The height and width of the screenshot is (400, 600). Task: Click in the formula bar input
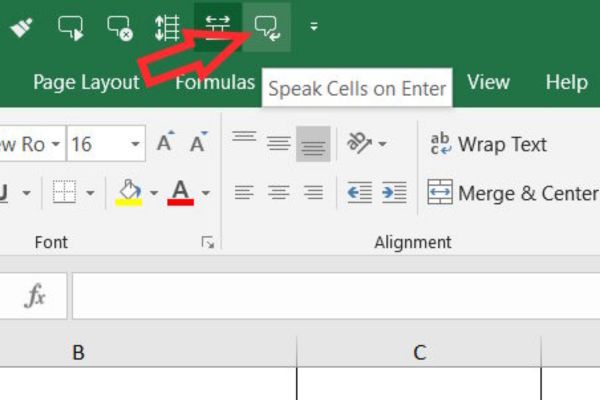pos(336,296)
